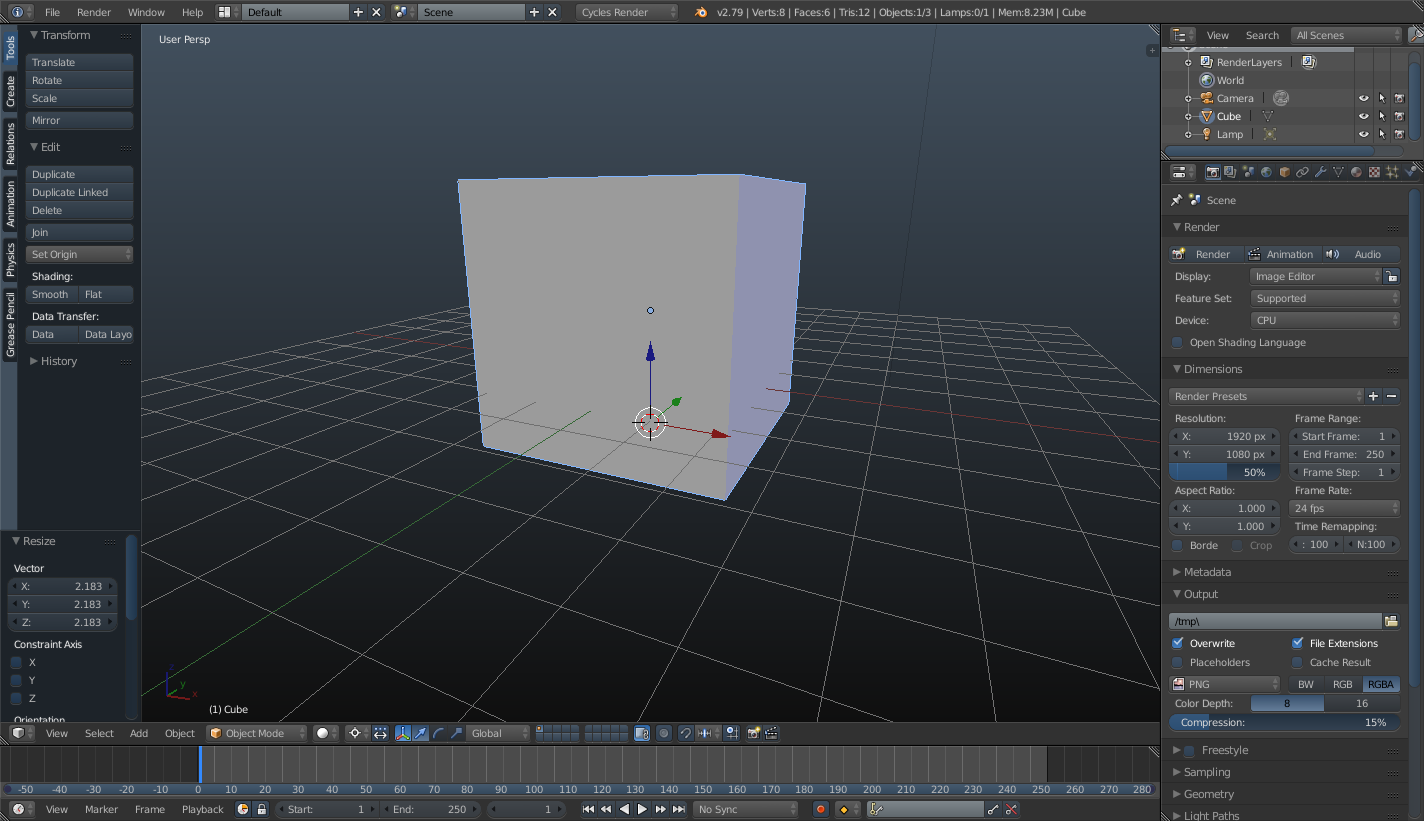Click the Duplicate Linked button

(80, 192)
